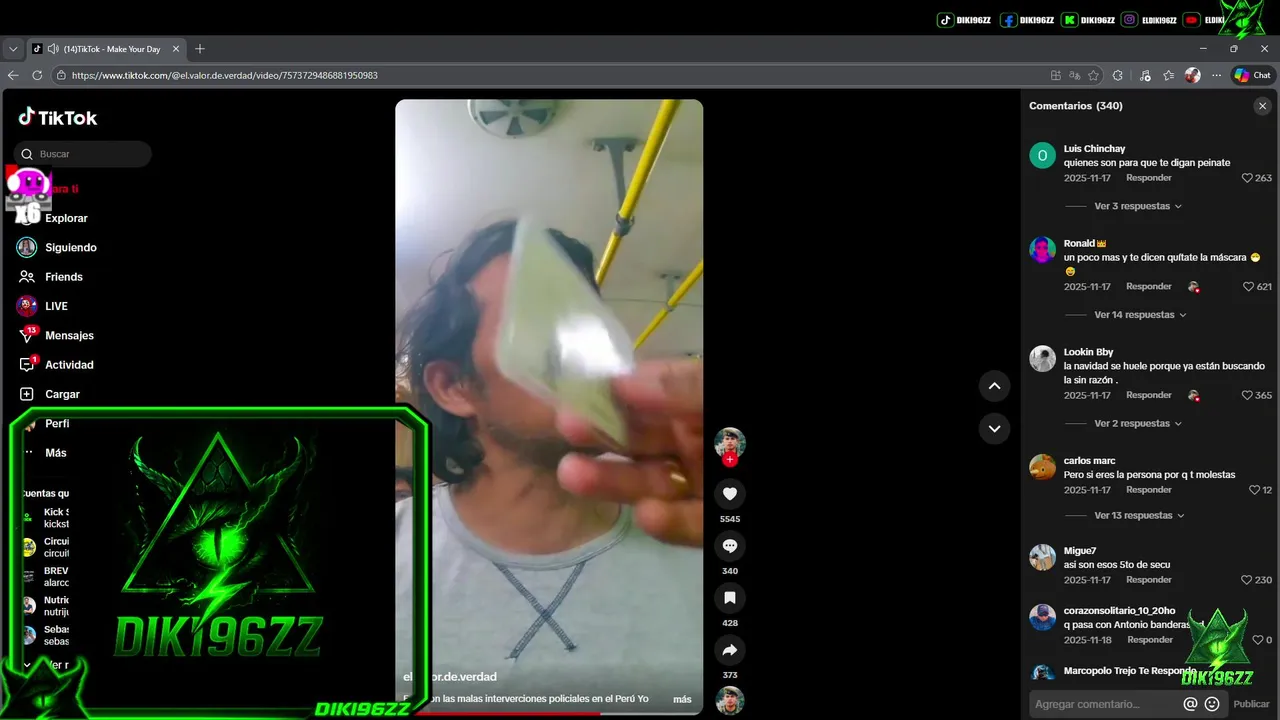Click the Publicar button
The height and width of the screenshot is (720, 1280).
click(x=1251, y=704)
